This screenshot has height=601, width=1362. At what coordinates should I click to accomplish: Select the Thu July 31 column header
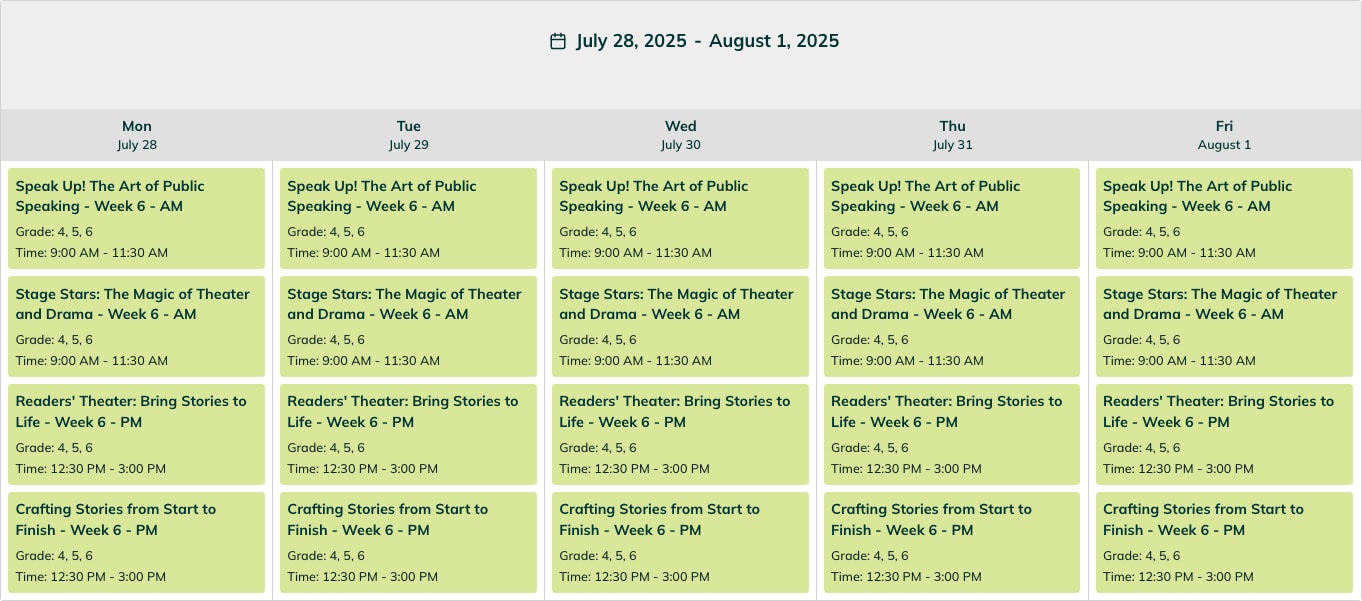click(953, 135)
